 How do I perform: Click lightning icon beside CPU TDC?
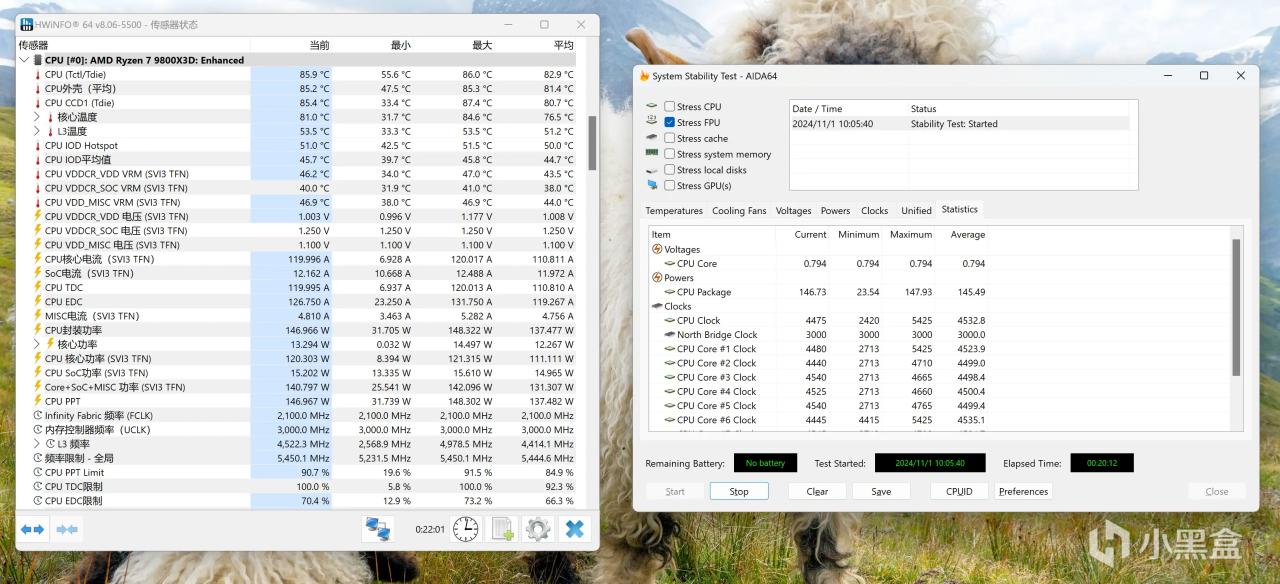(38, 288)
